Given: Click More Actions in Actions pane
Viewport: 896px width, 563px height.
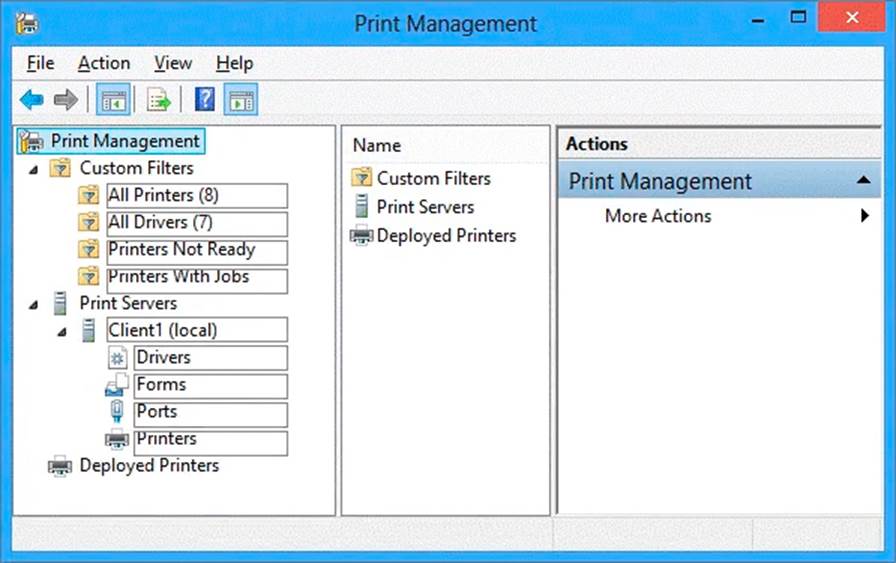Looking at the screenshot, I should 658,216.
